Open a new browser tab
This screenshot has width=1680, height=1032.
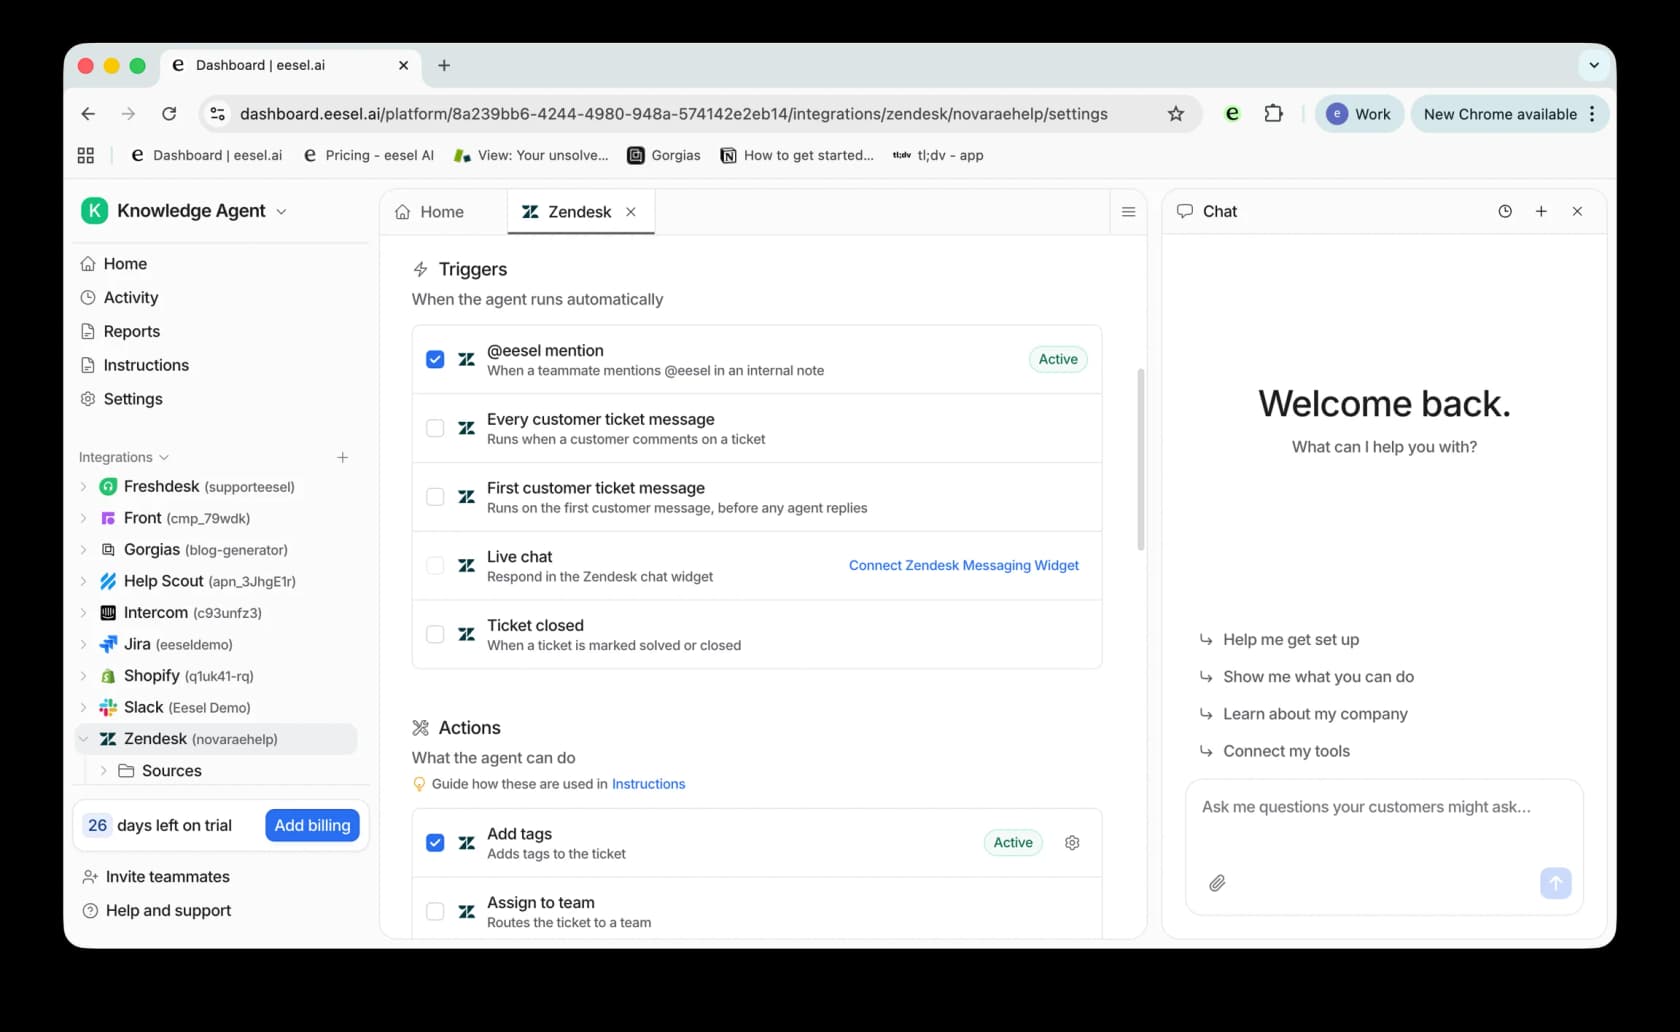pos(444,65)
